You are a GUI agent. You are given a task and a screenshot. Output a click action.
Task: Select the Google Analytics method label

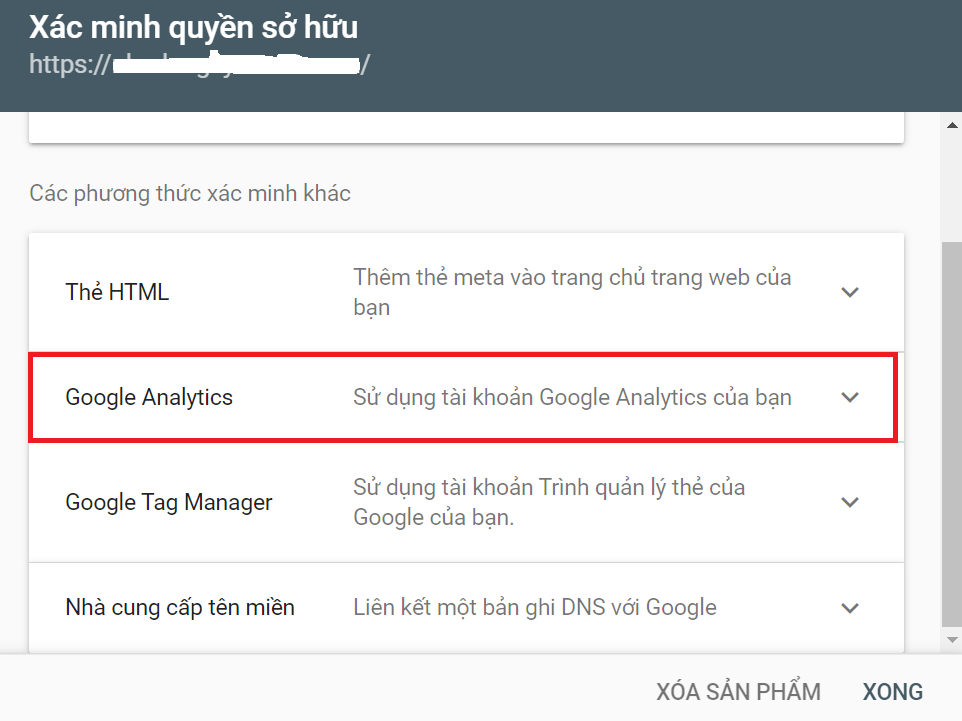149,397
